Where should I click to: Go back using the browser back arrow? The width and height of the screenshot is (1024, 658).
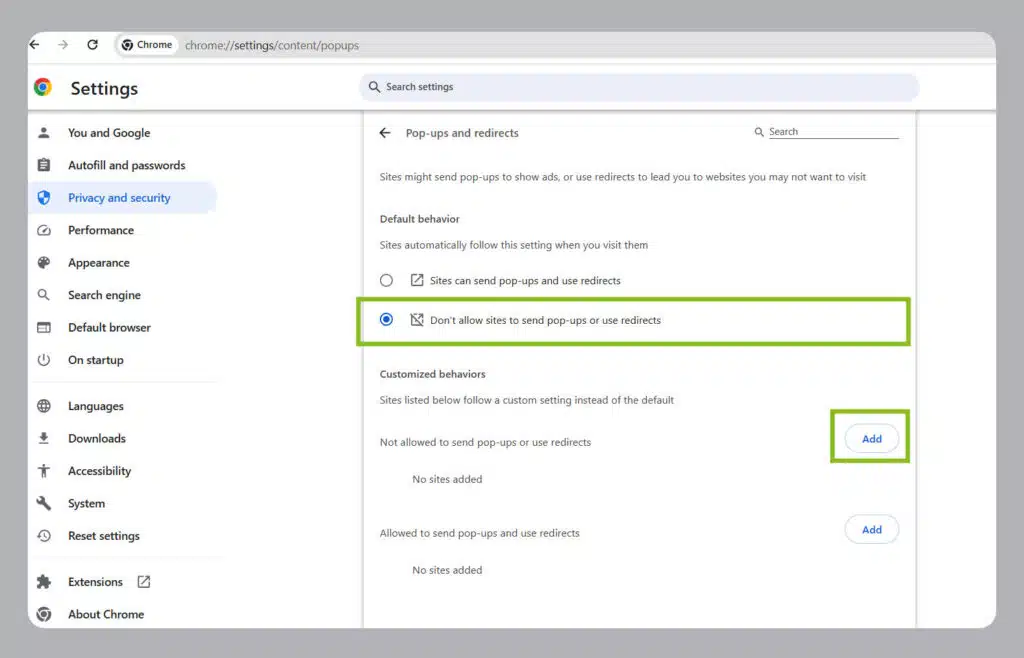click(35, 44)
